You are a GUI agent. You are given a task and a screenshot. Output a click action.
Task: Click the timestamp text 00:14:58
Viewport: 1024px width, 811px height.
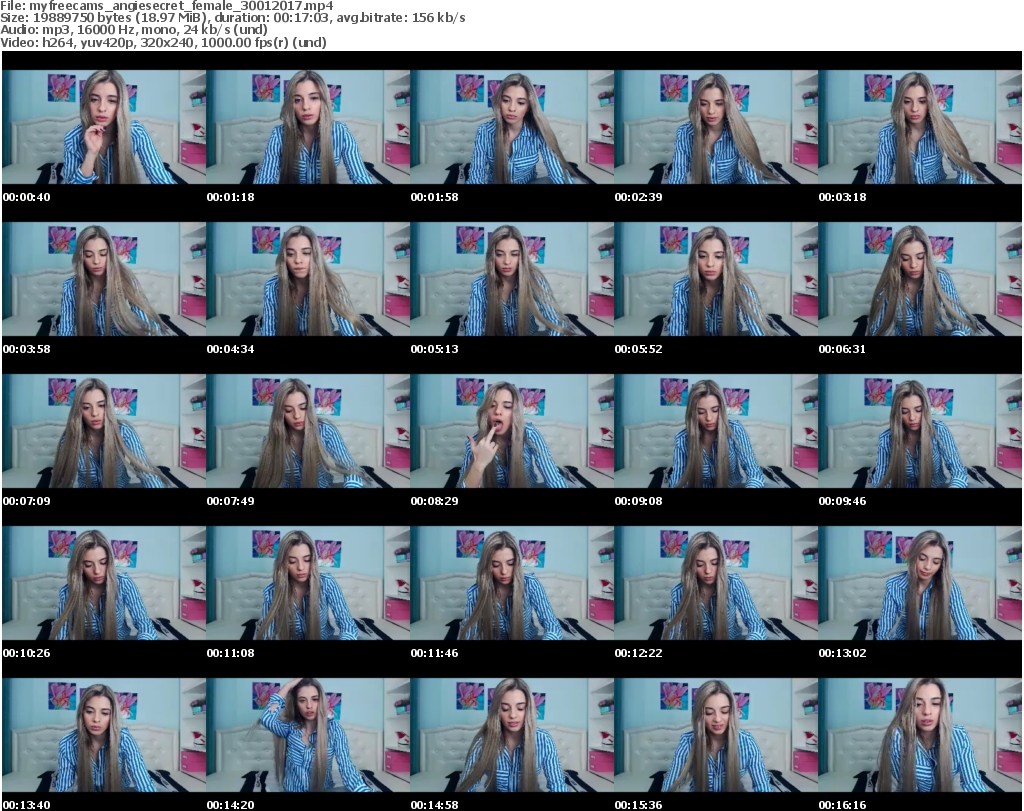pyautogui.click(x=434, y=805)
